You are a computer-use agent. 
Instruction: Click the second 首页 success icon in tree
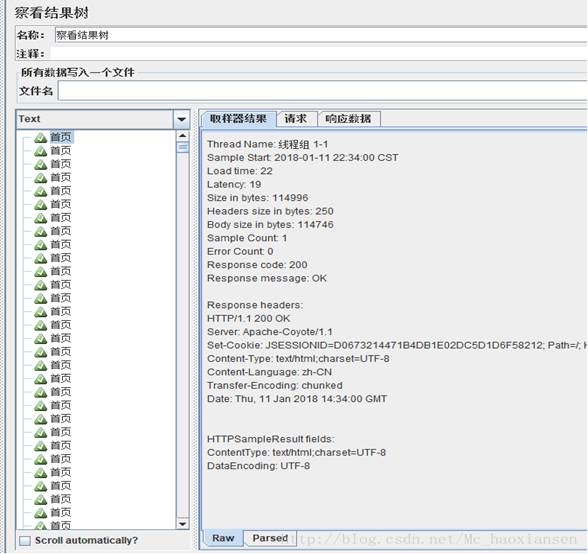point(40,151)
